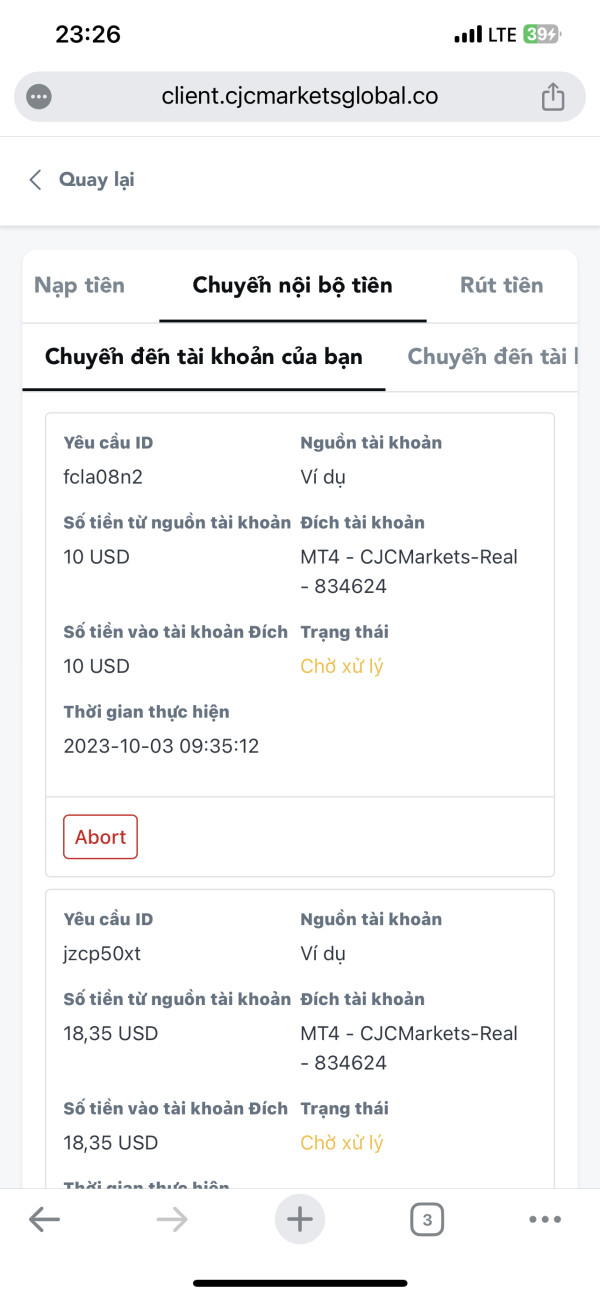Image resolution: width=600 pixels, height=1298 pixels.
Task: Tap the request ID fcla08n2
Action: (103, 477)
